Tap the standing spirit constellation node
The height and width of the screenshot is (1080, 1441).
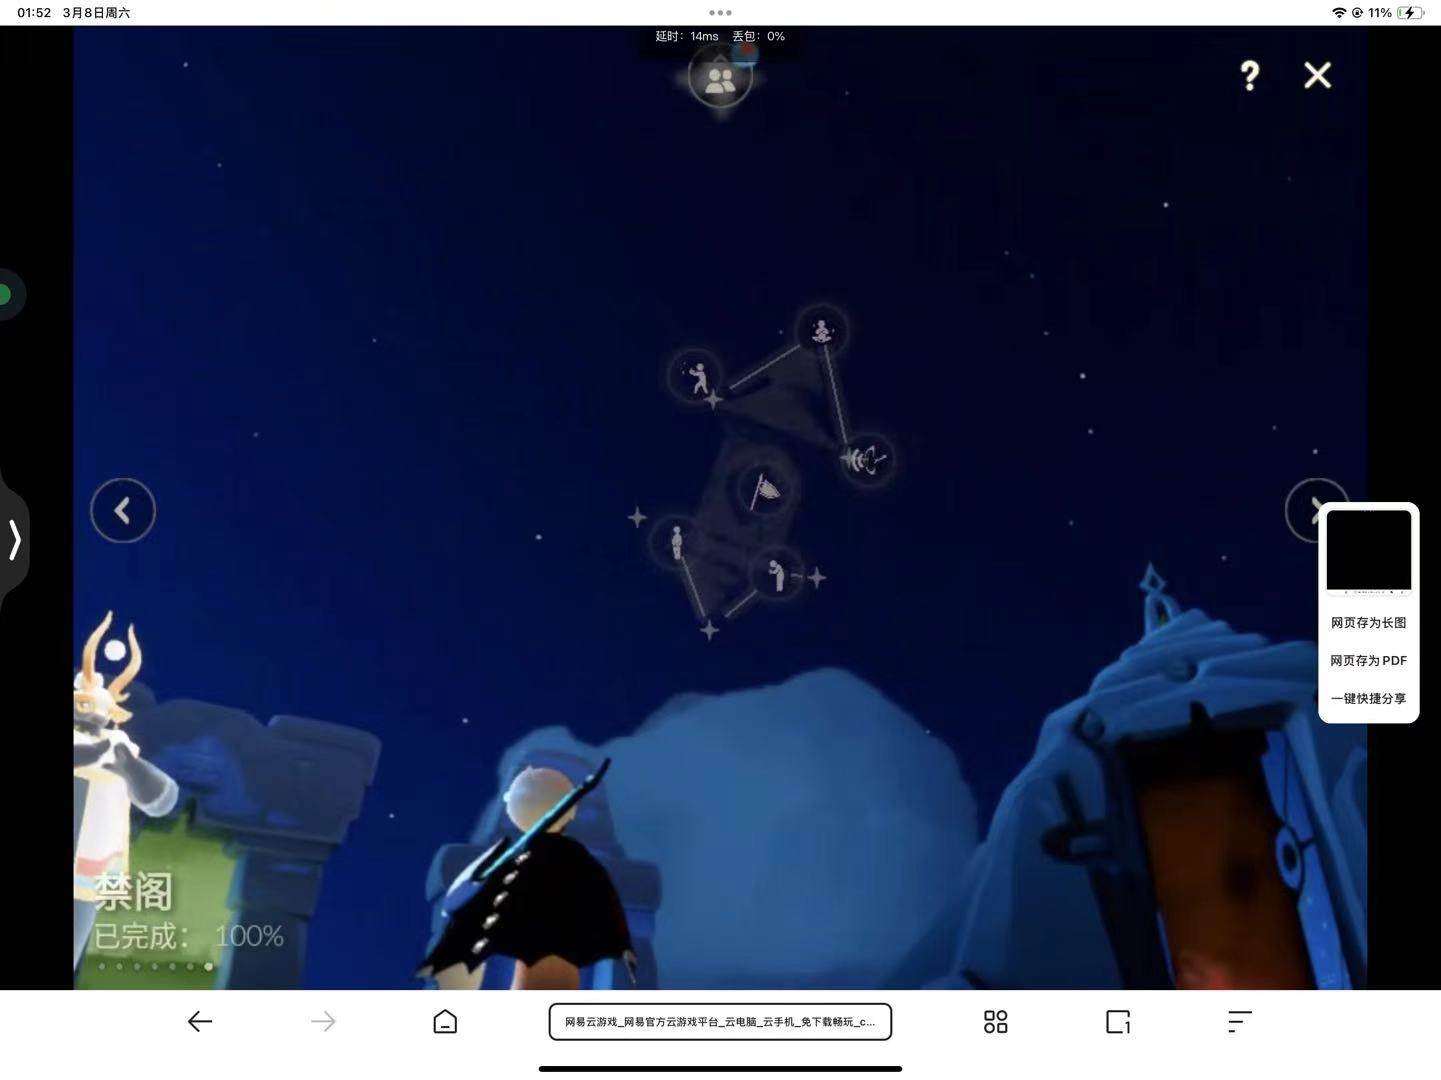pyautogui.click(x=677, y=543)
